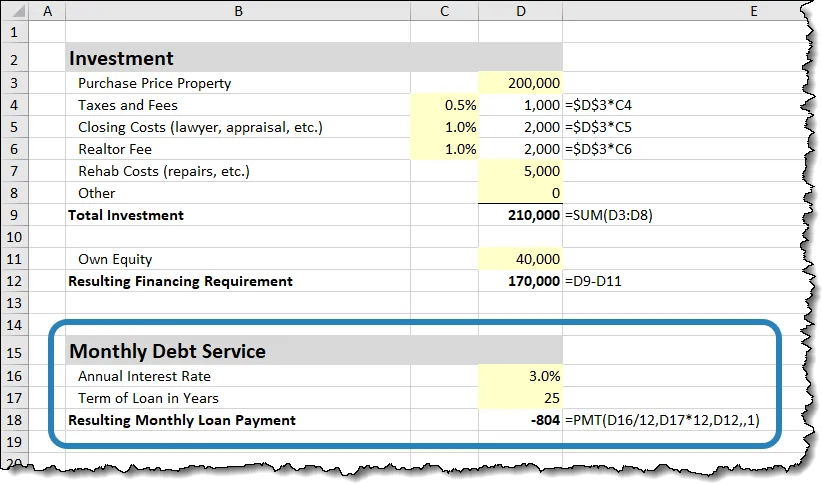This screenshot has height=484, width=822.
Task: Select the 5,000 rehab costs cell
Action: pos(521,171)
